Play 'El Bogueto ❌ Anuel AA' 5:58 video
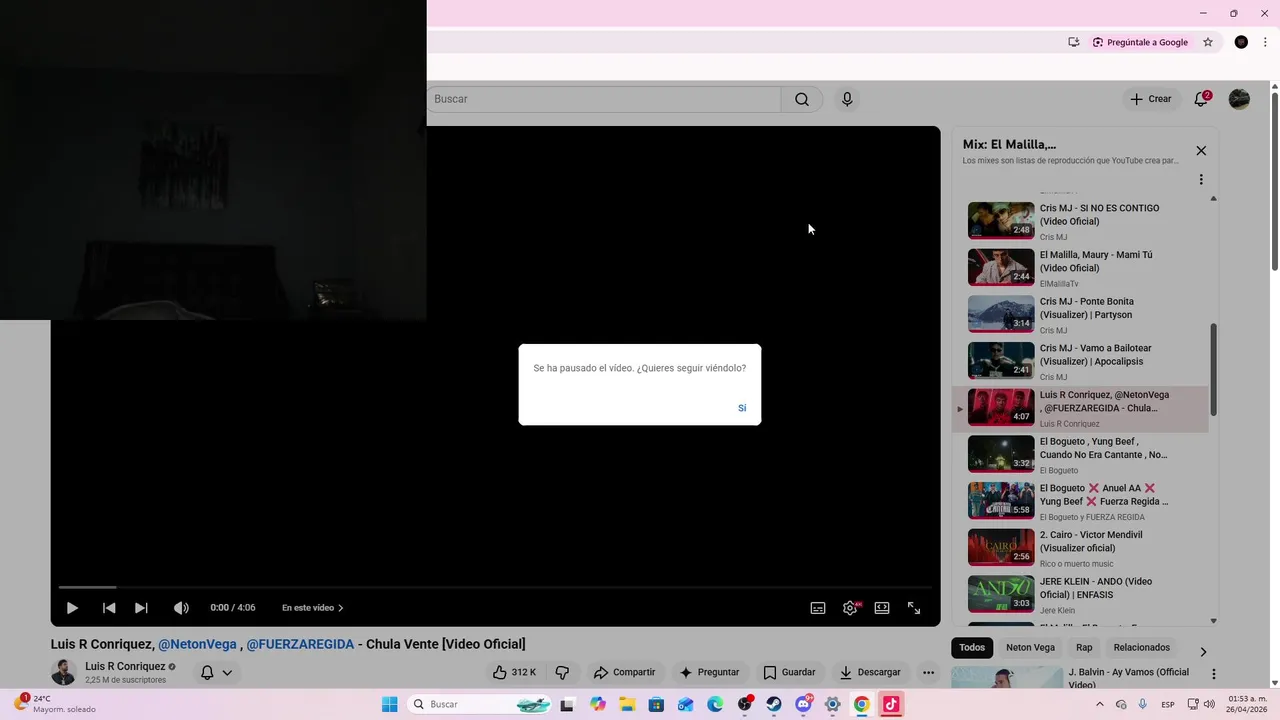 point(1080,501)
